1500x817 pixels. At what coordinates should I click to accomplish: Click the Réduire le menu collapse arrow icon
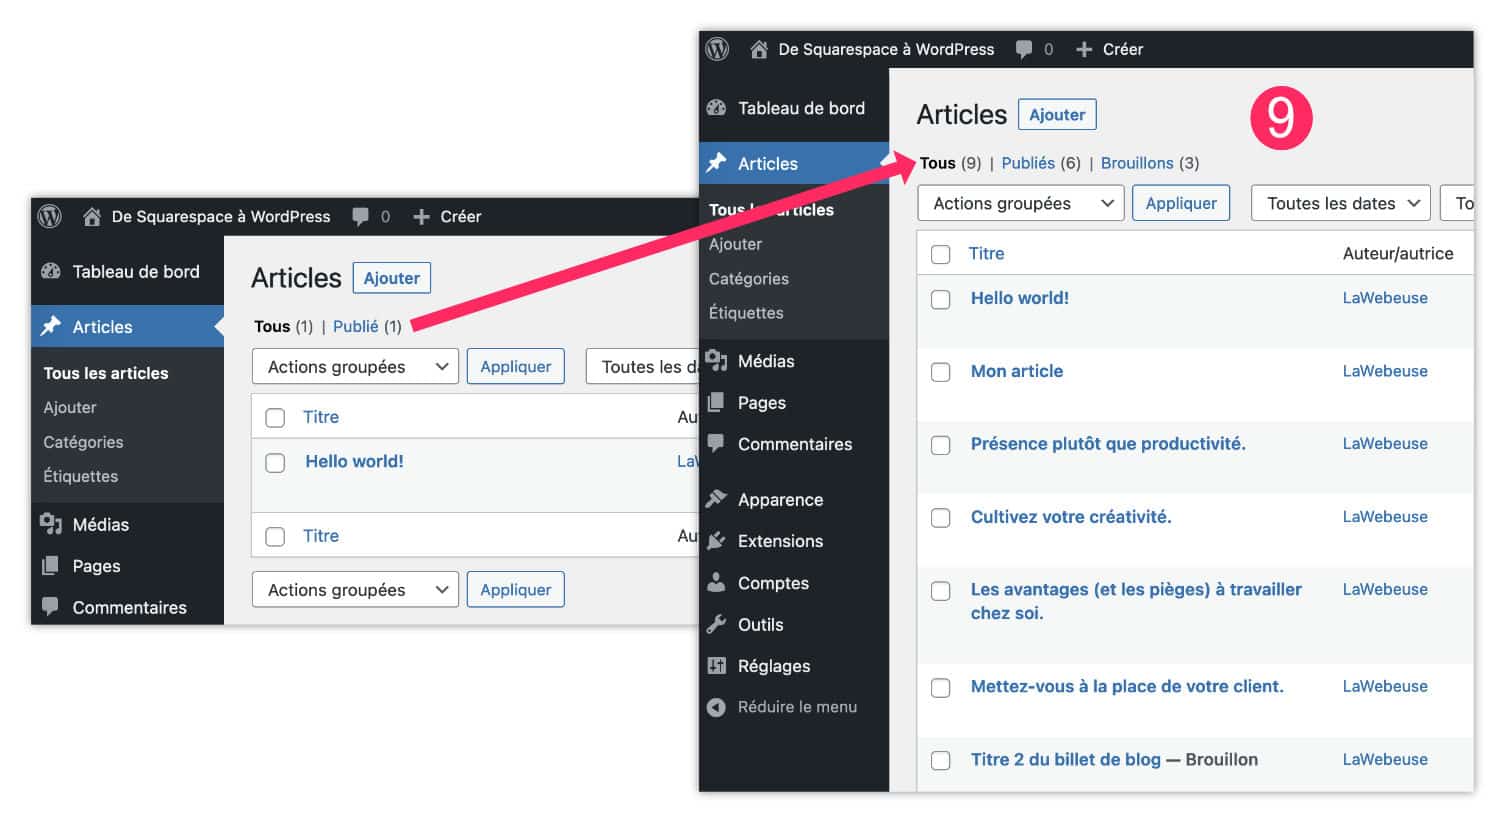click(716, 707)
